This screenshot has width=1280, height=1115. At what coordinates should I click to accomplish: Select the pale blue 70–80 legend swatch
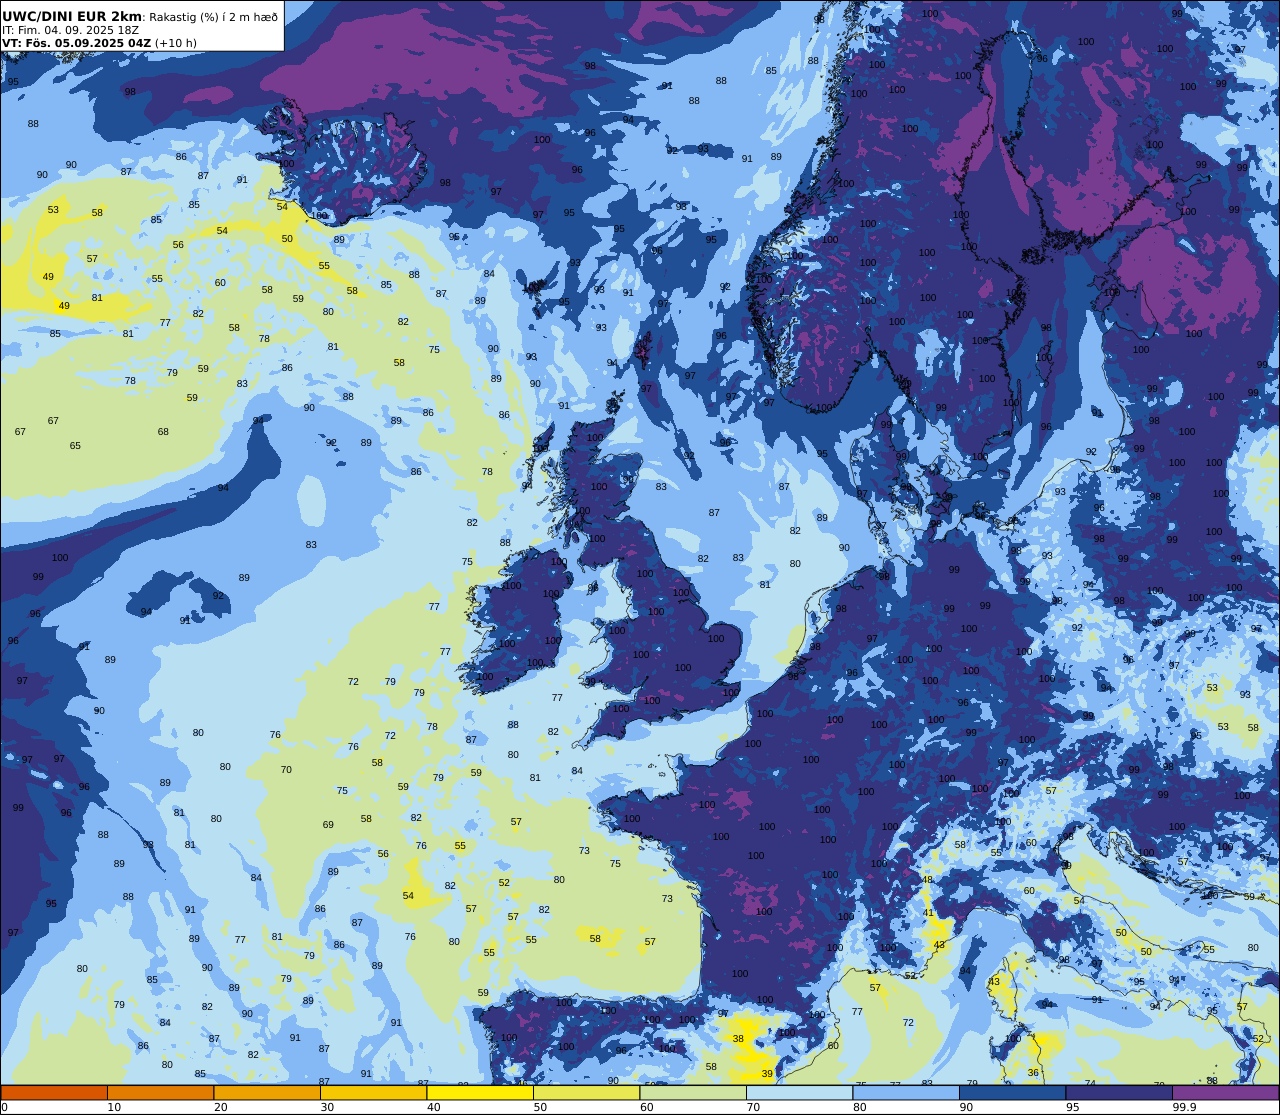[799, 1092]
